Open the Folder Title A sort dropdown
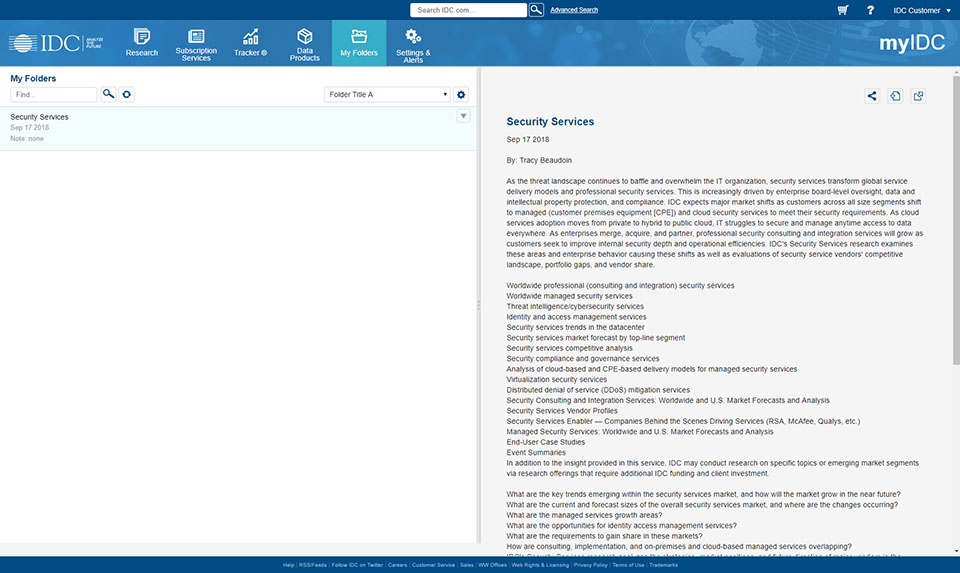 387,94
